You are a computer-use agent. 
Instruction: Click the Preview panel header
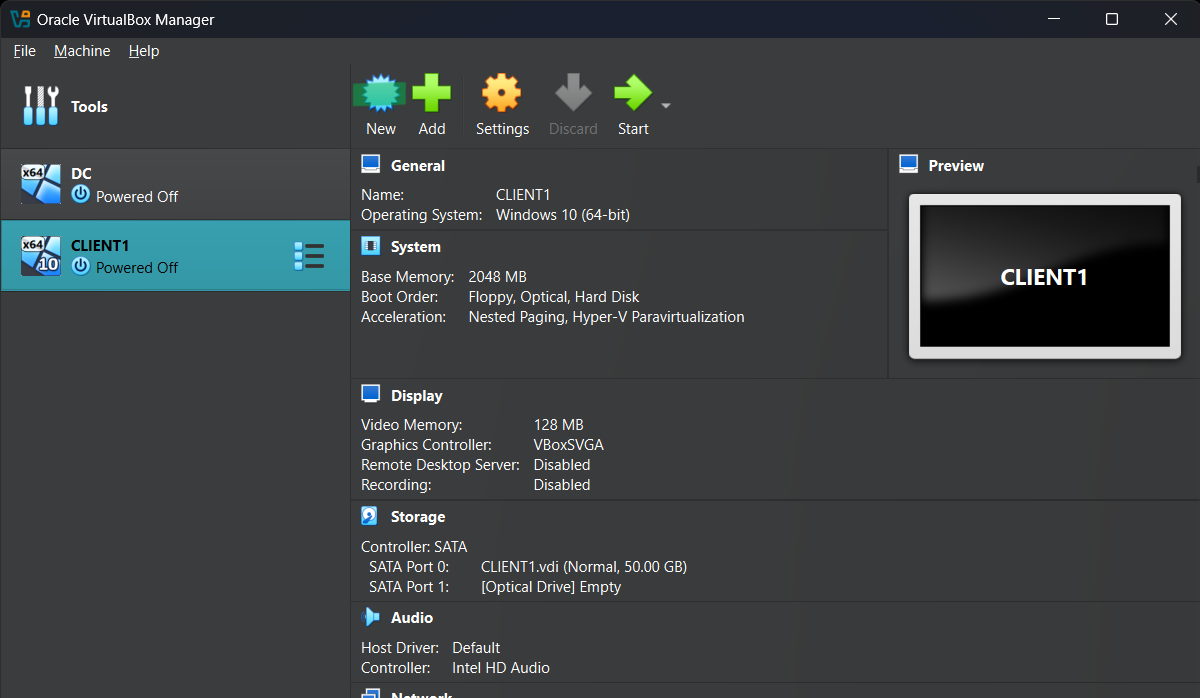point(956,166)
